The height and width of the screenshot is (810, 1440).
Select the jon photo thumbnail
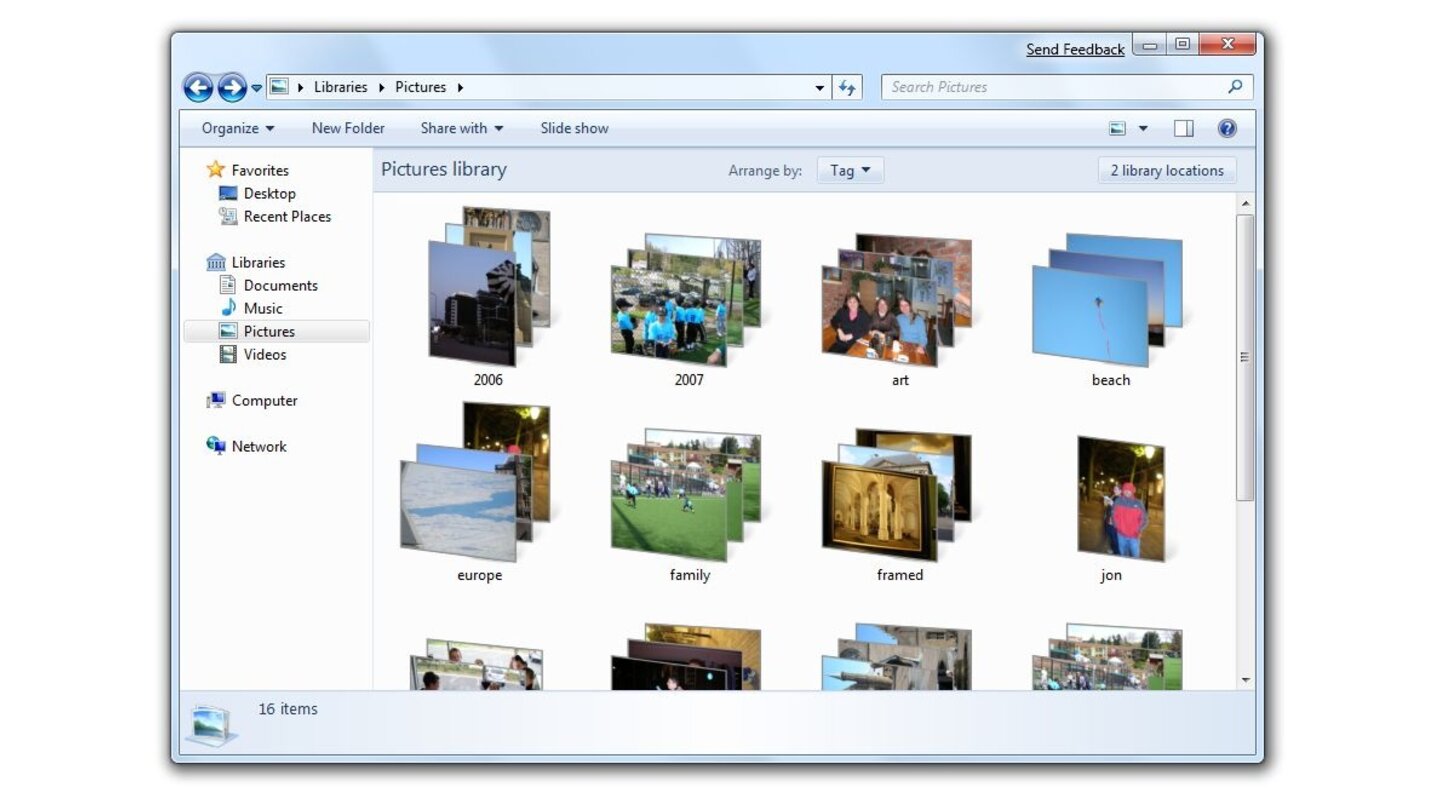click(x=1121, y=498)
